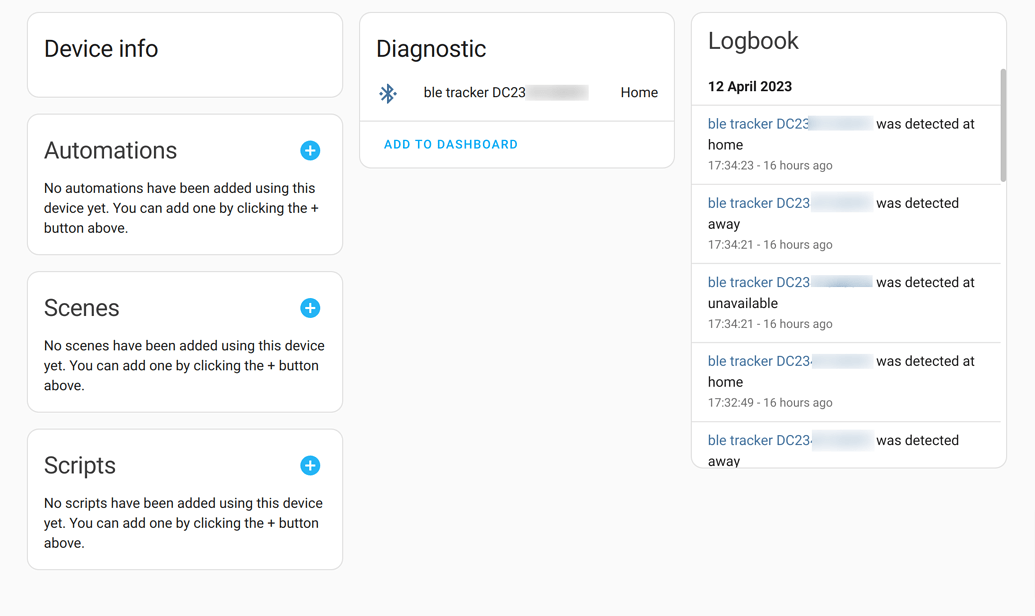Open tracker link in the 17:34:23 logbook entry

click(758, 124)
